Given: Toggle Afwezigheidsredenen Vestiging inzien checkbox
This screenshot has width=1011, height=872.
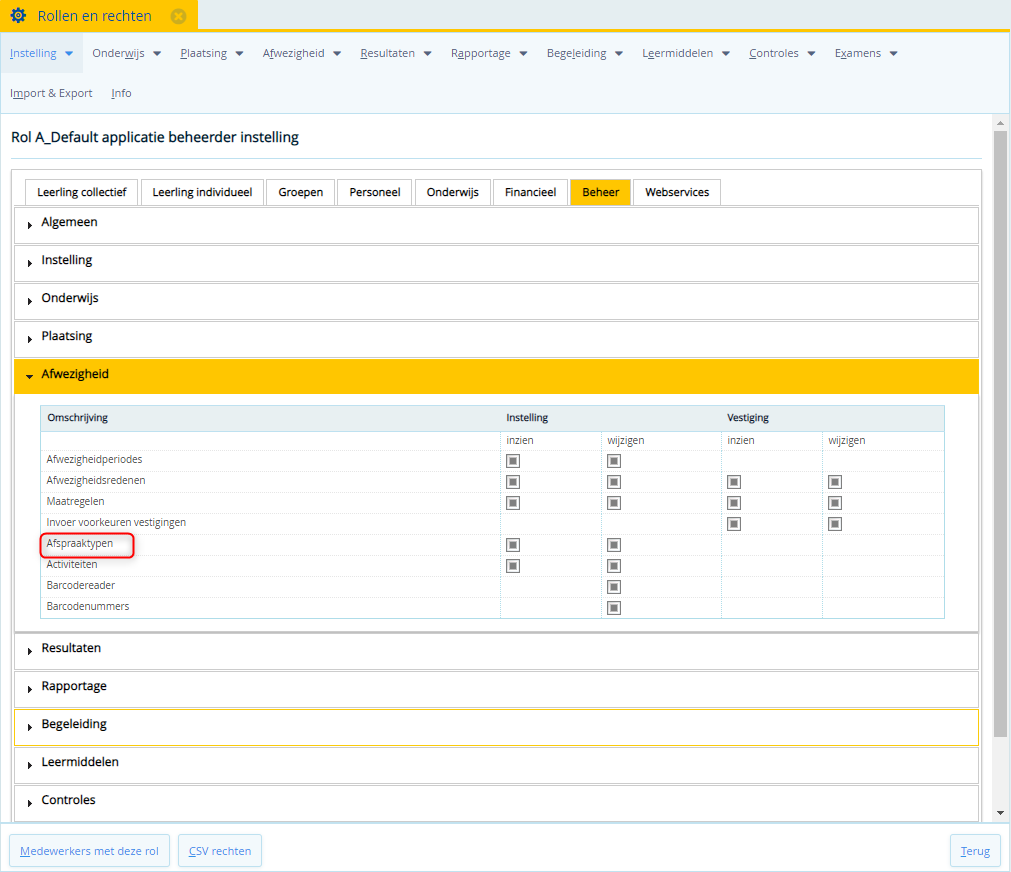Looking at the screenshot, I should pyautogui.click(x=734, y=482).
